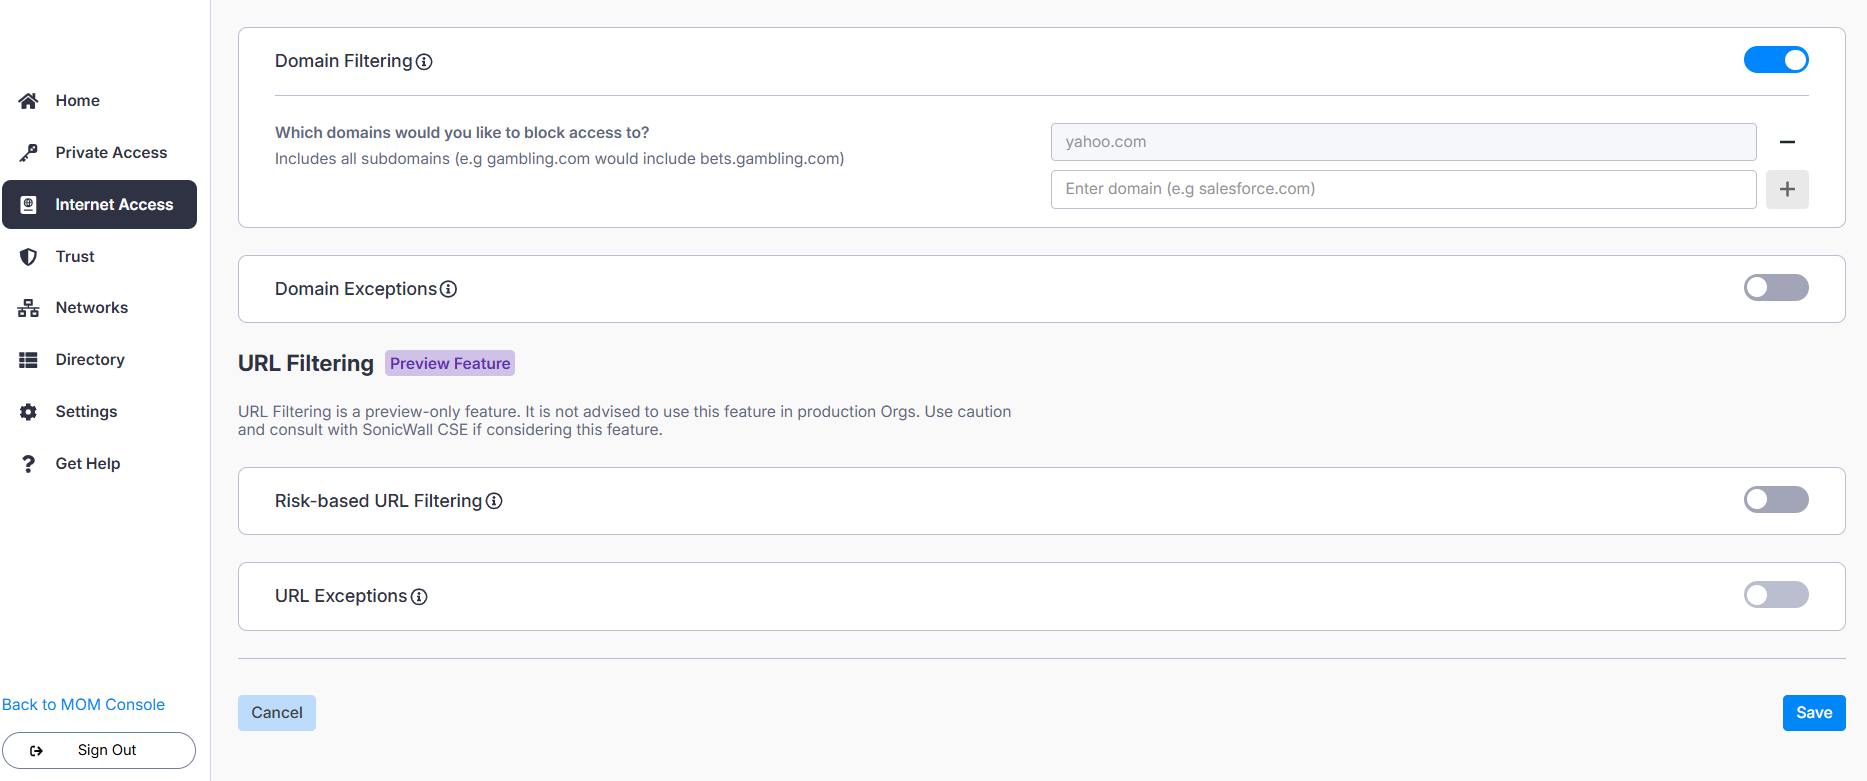Disable the Domain Filtering toggle
The image size is (1867, 781).
pyautogui.click(x=1776, y=60)
